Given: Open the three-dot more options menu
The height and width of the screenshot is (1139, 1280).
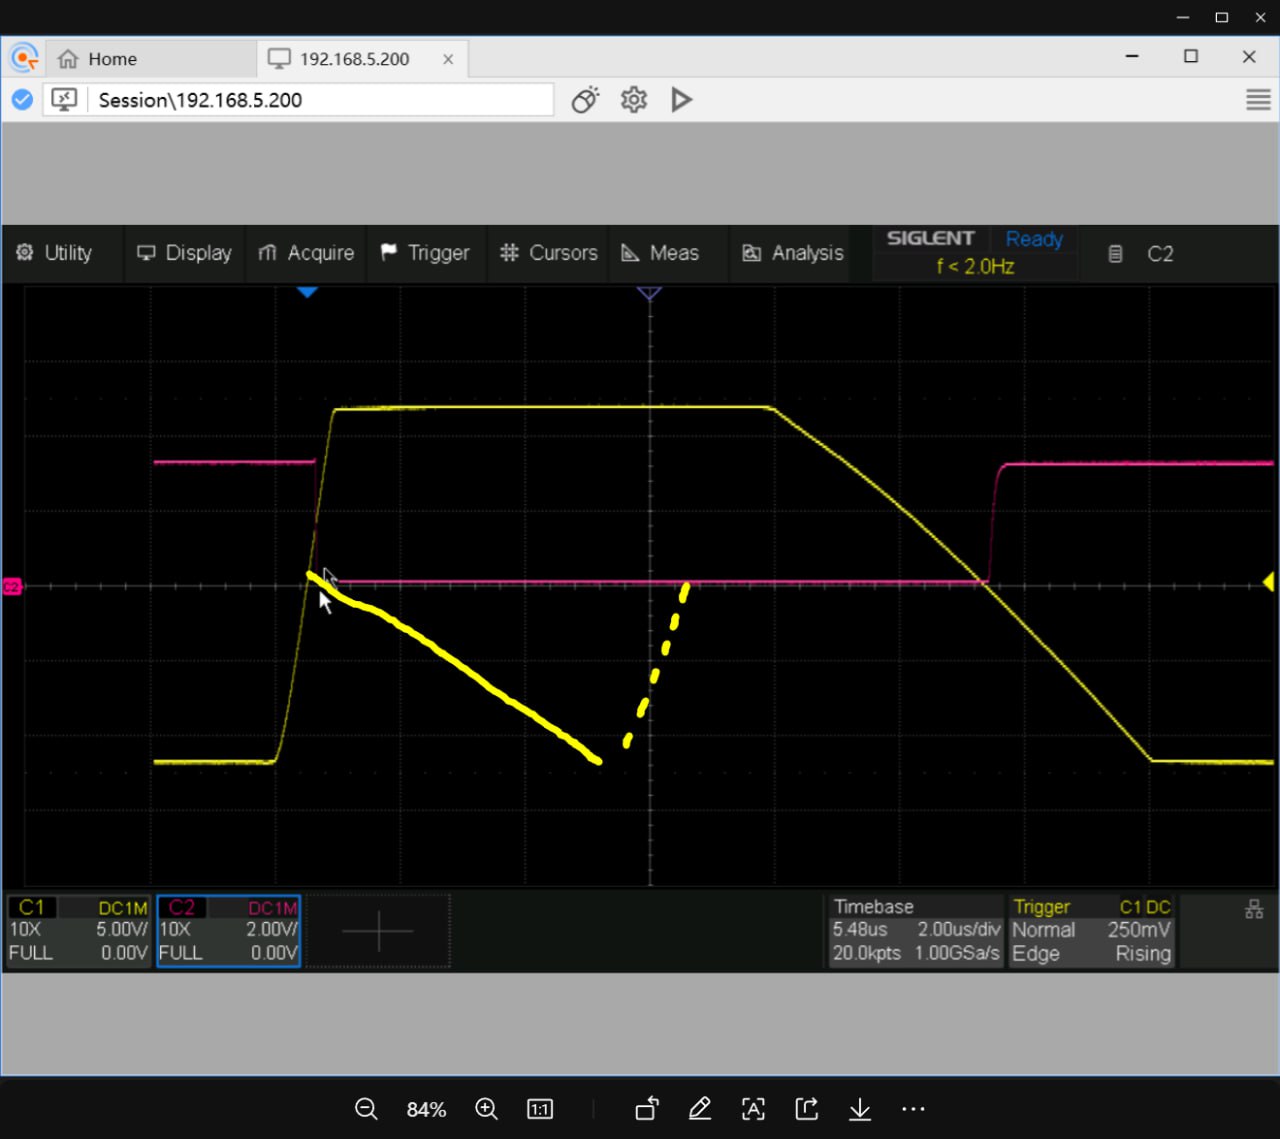Looking at the screenshot, I should [913, 1109].
